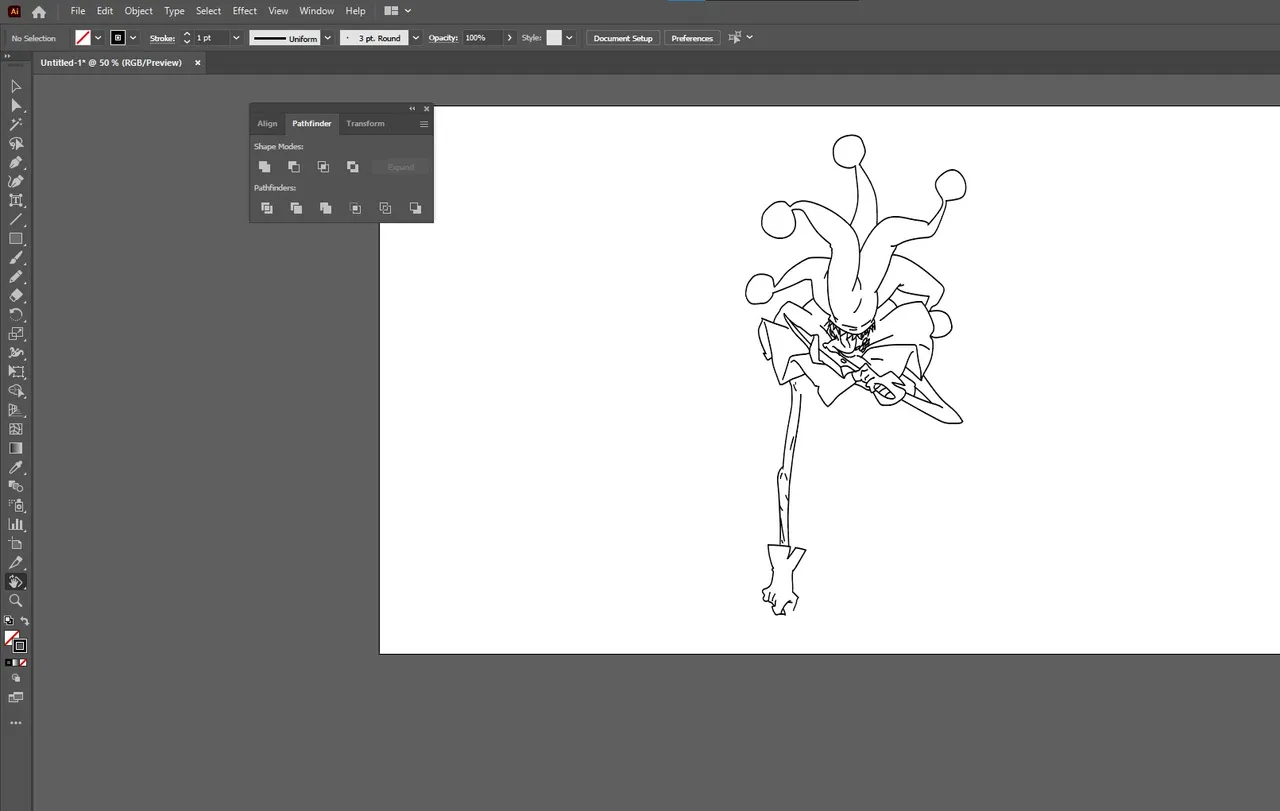Screen dimensions: 1280x811
Task: Toggle the drawing mode icon
Action: (16, 678)
